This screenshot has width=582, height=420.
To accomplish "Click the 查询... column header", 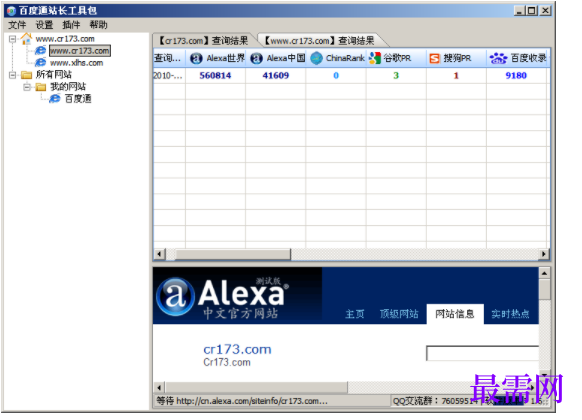I will coord(169,58).
